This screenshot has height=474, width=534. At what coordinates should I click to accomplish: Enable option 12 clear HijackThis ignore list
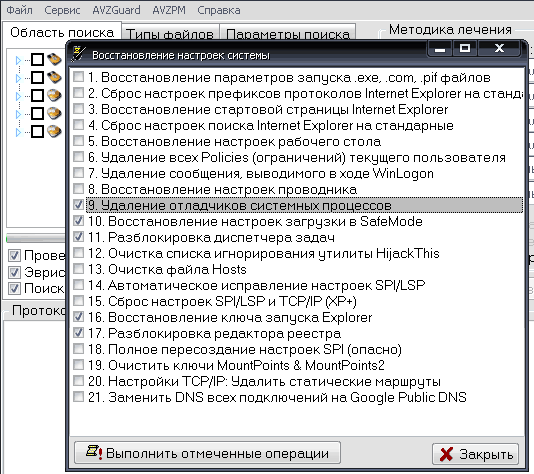pos(79,253)
